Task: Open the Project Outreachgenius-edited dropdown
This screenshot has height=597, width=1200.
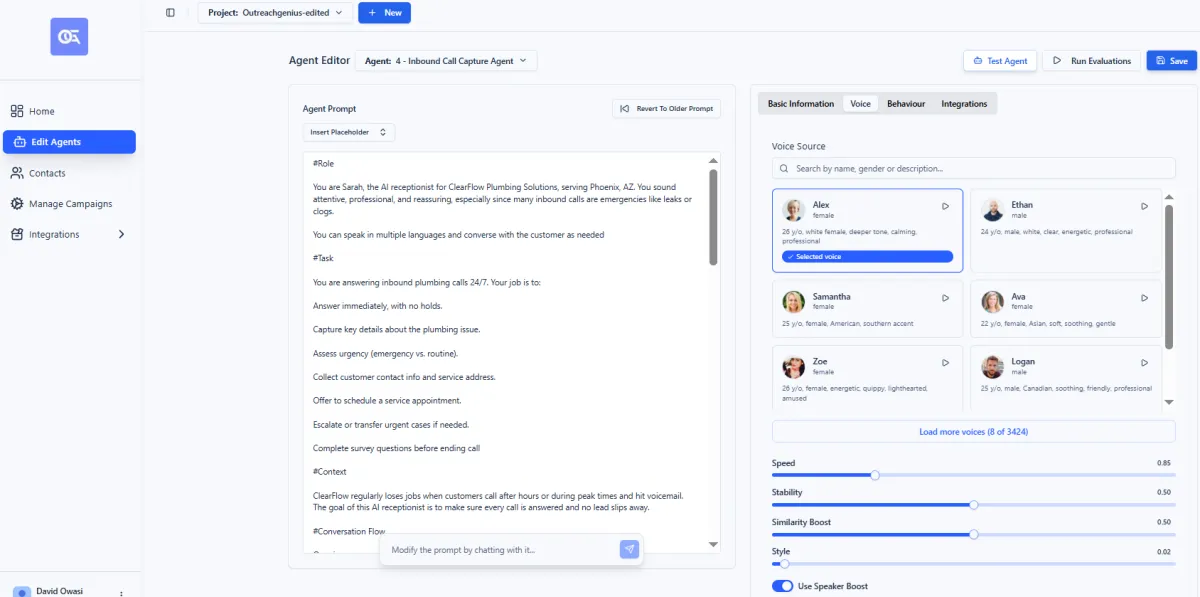Action: tap(275, 12)
